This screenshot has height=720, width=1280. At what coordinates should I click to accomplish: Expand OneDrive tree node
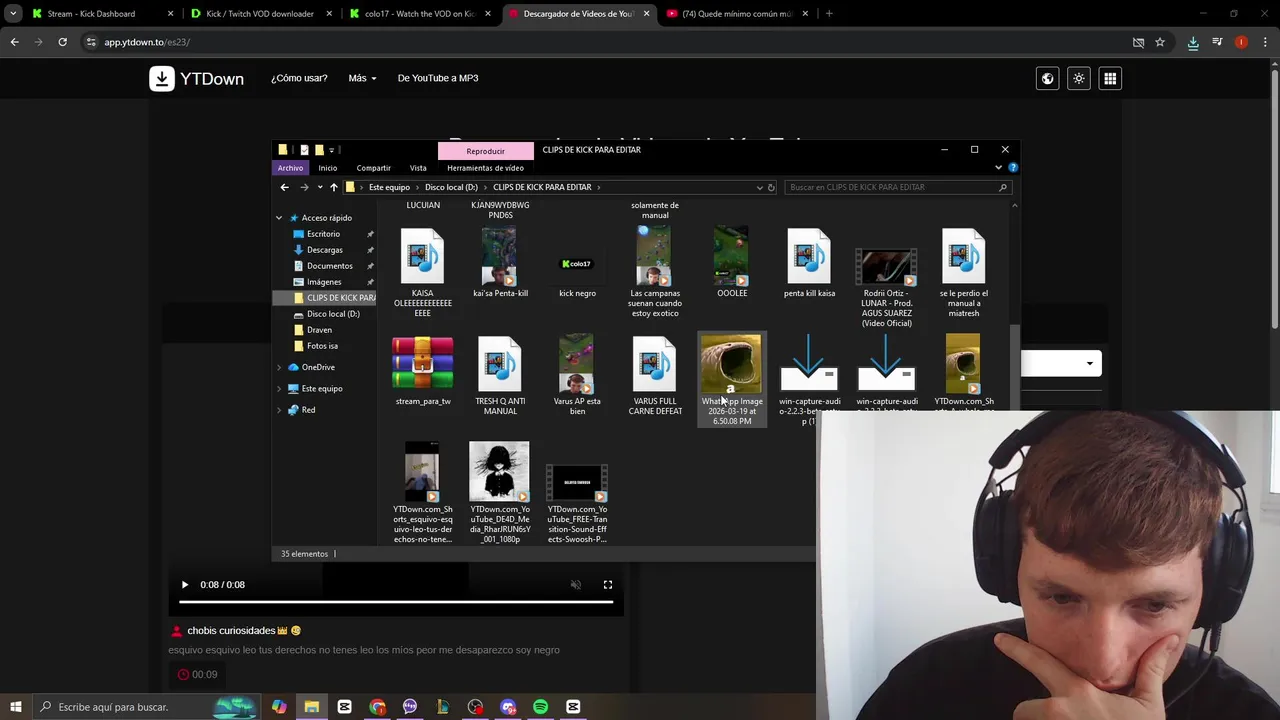(279, 367)
